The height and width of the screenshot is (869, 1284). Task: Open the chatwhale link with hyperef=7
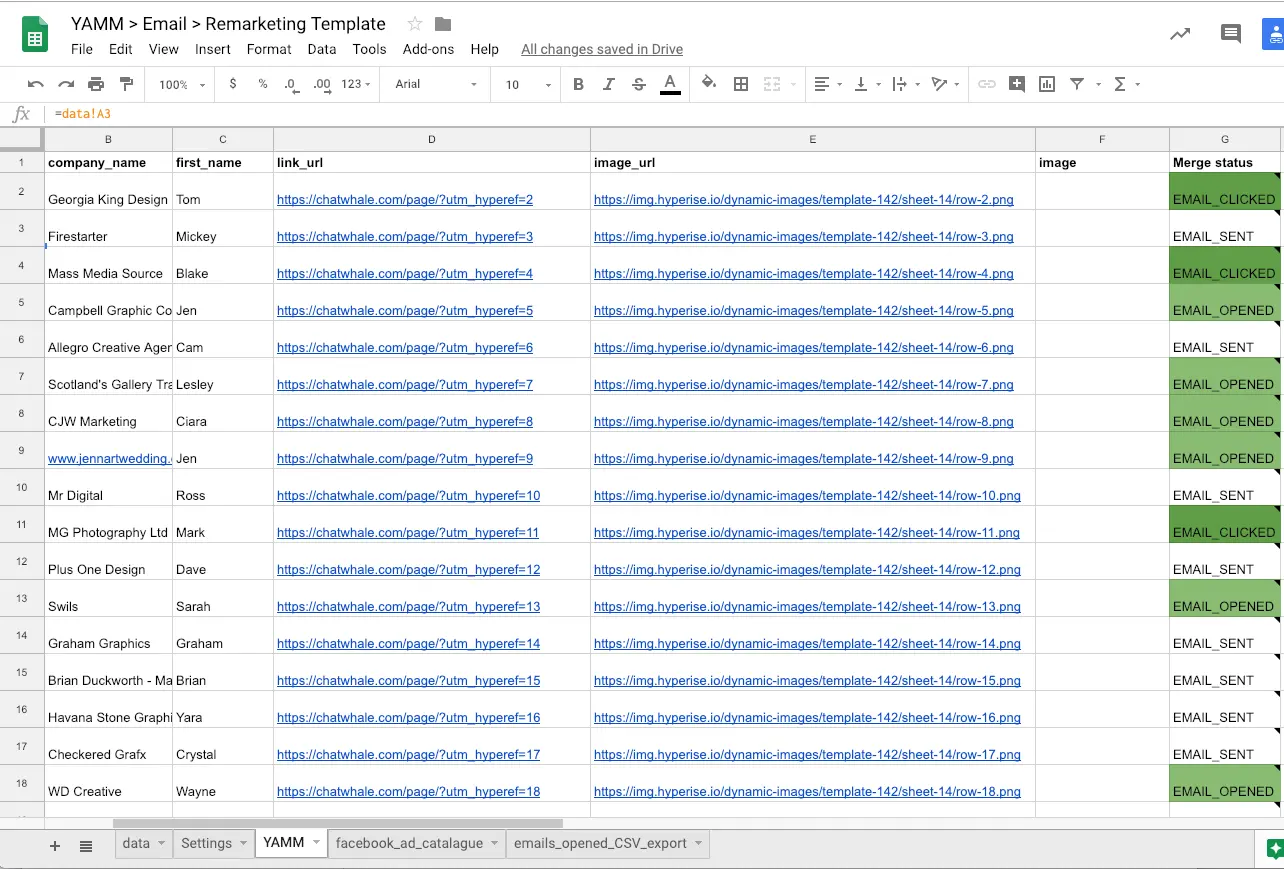coord(405,385)
